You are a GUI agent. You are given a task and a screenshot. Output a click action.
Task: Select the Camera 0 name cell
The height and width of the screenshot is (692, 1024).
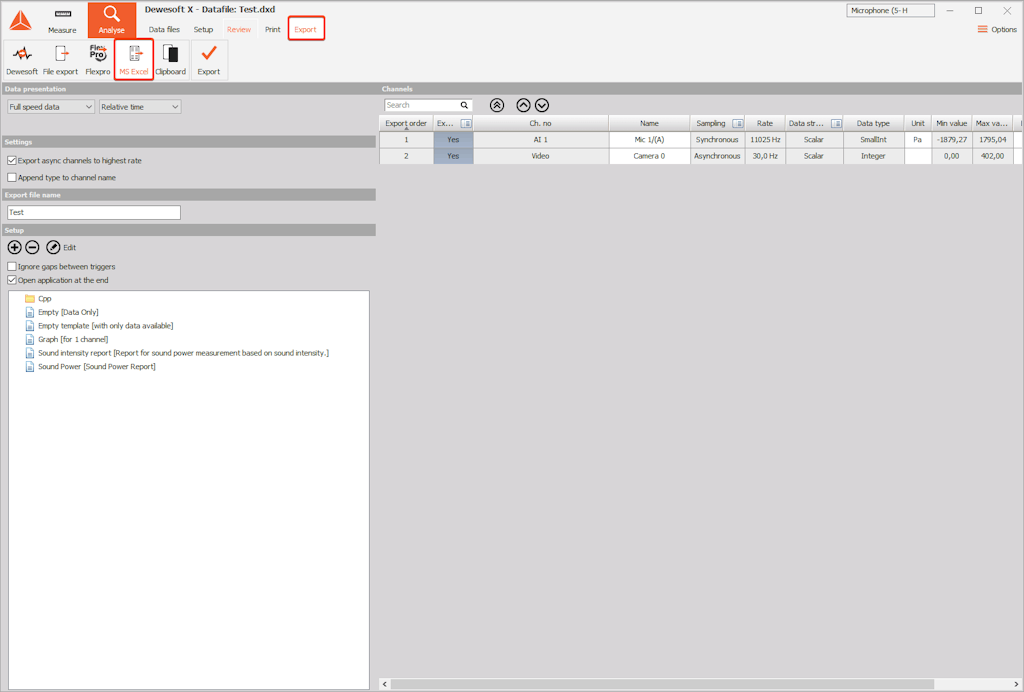click(x=649, y=156)
